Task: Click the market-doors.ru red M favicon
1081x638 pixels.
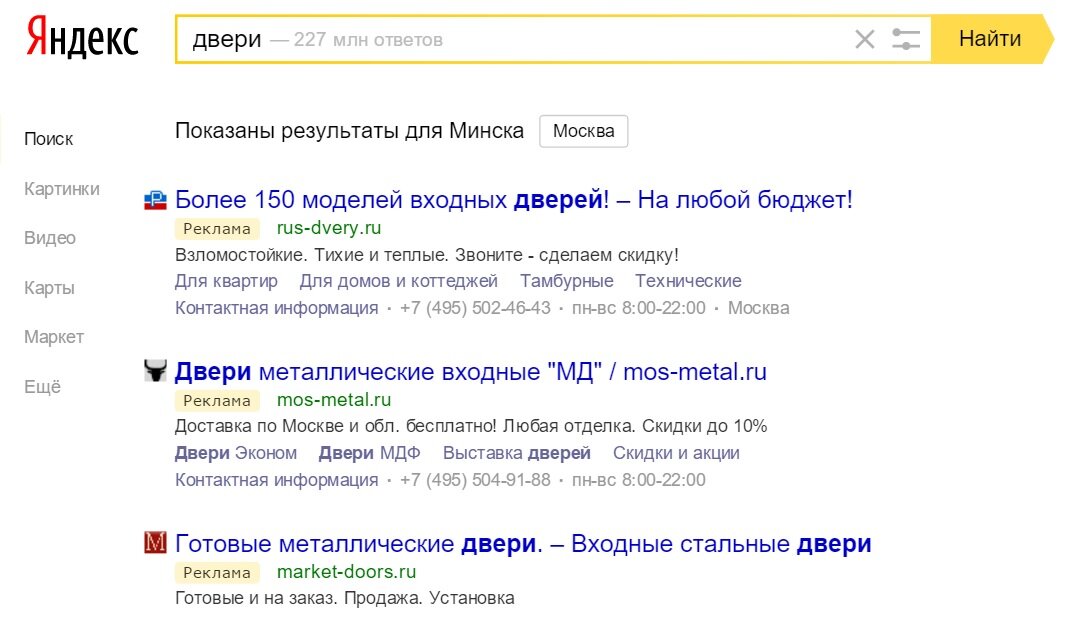Action: 155,544
